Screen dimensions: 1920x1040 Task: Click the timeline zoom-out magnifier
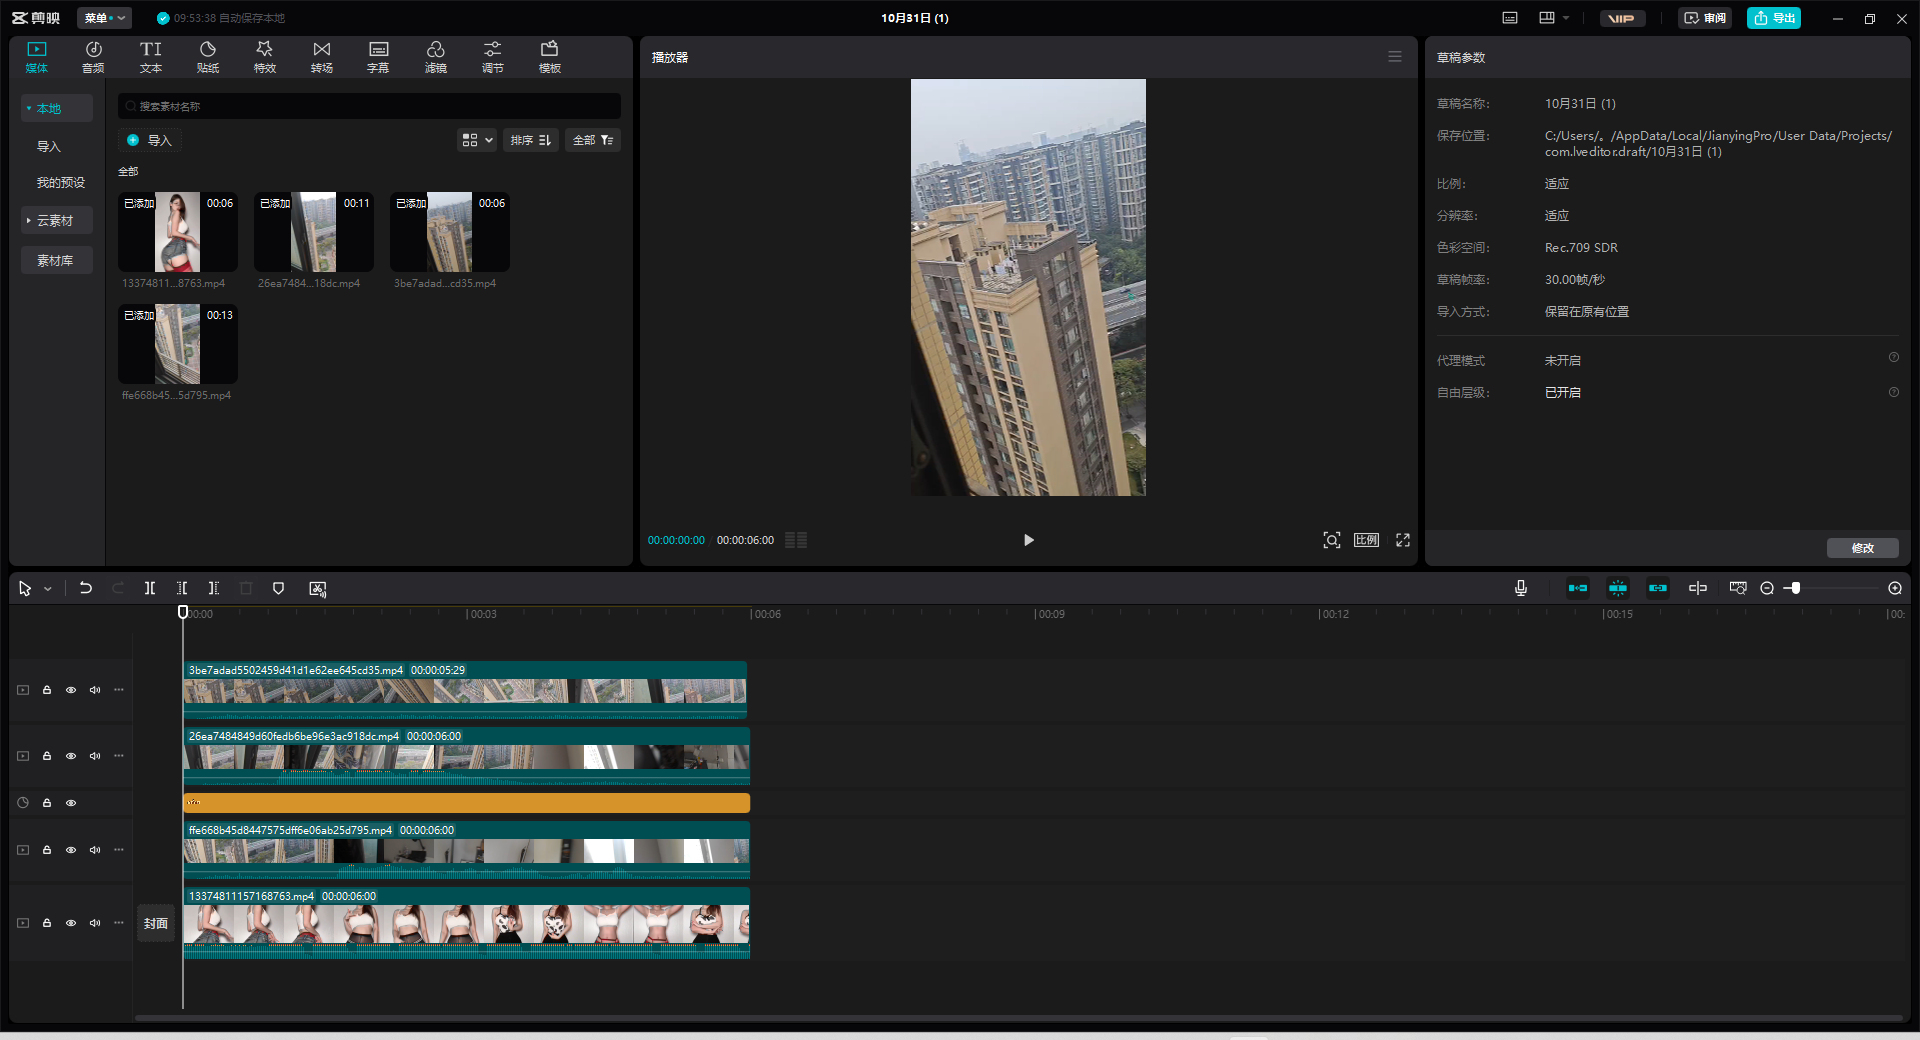pos(1767,588)
